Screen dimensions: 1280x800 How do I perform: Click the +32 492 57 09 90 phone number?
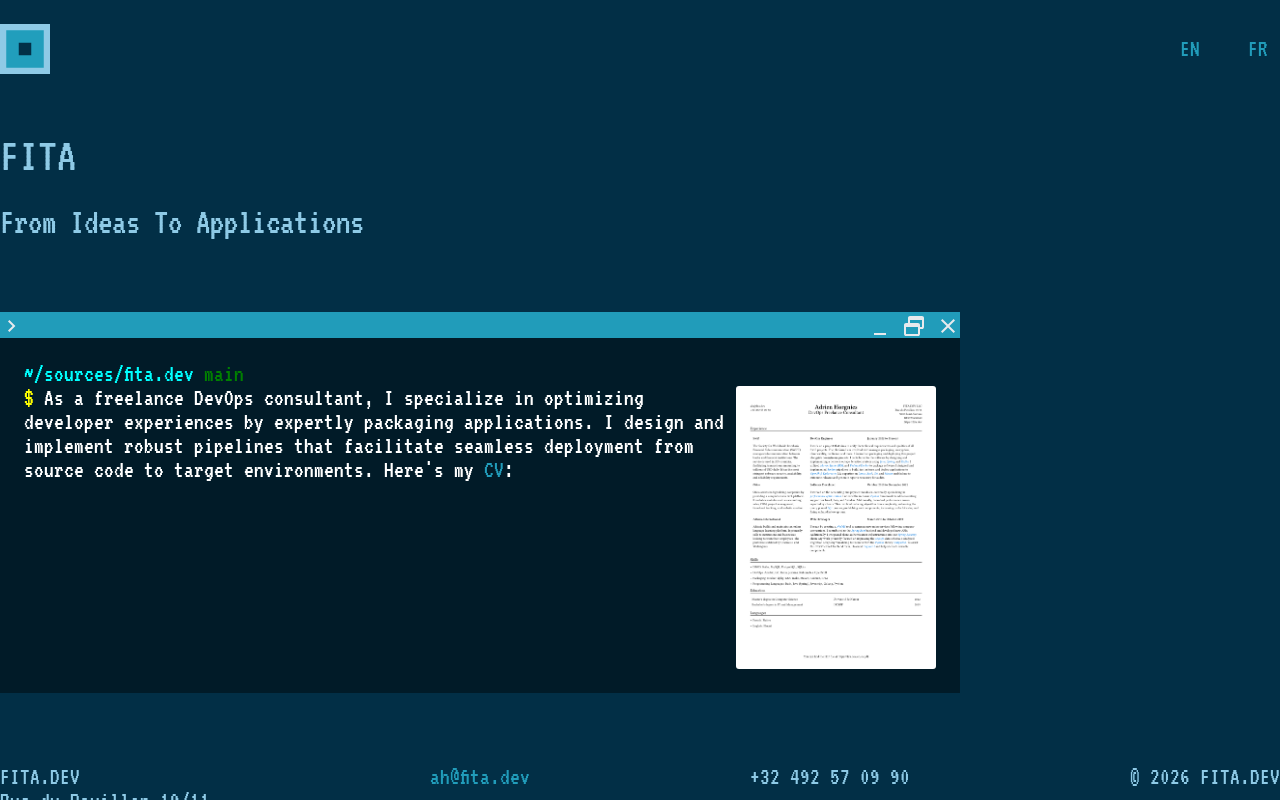830,777
